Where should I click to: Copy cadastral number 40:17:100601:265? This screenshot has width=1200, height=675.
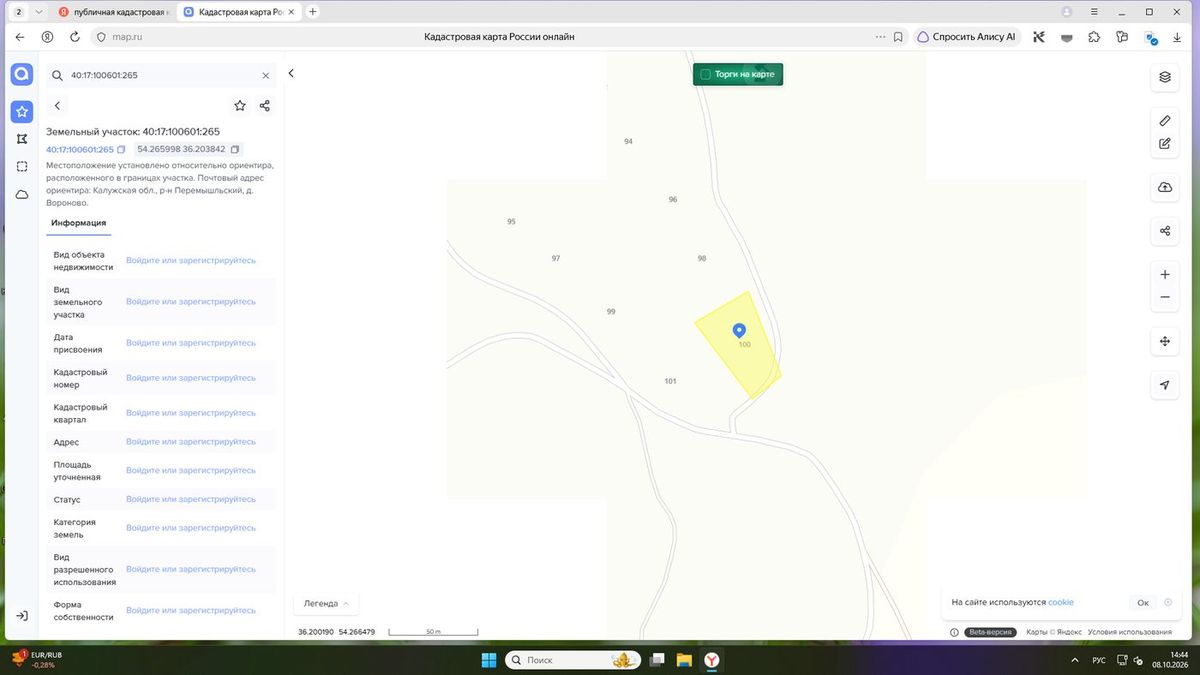pos(122,150)
